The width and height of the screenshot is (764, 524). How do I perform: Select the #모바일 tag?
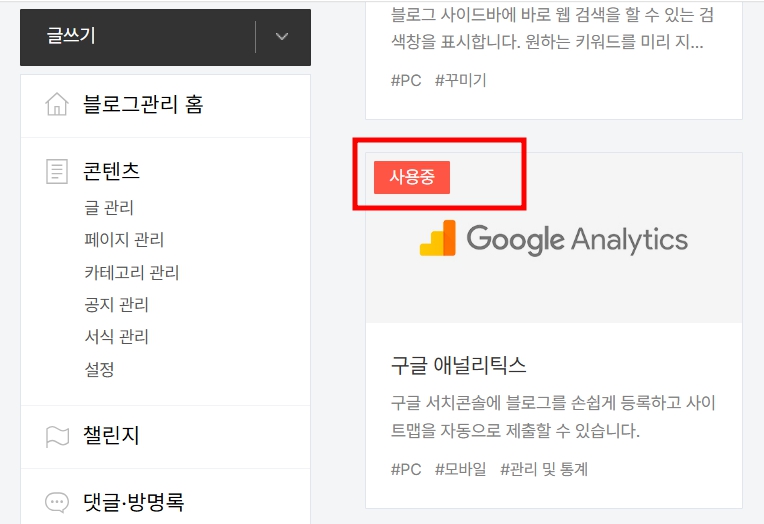click(x=460, y=469)
